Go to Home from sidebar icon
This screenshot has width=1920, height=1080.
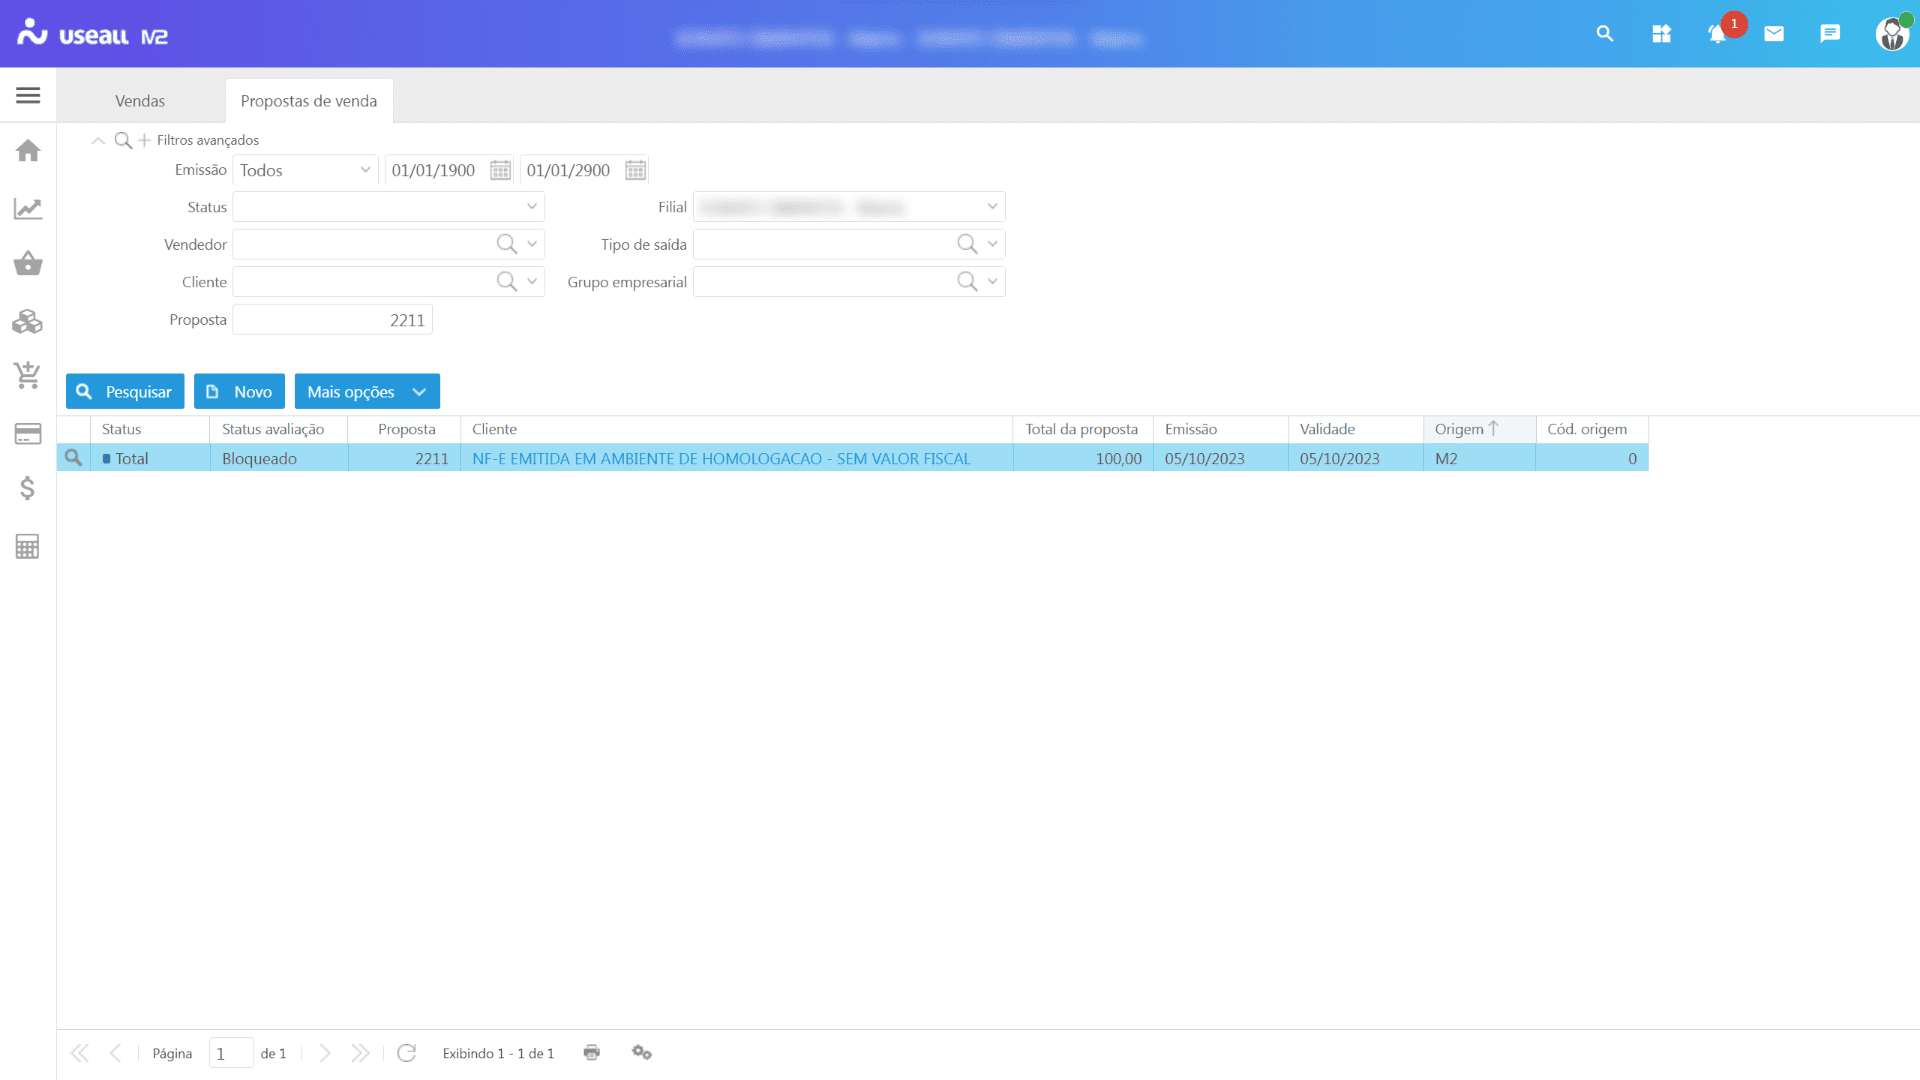(28, 151)
